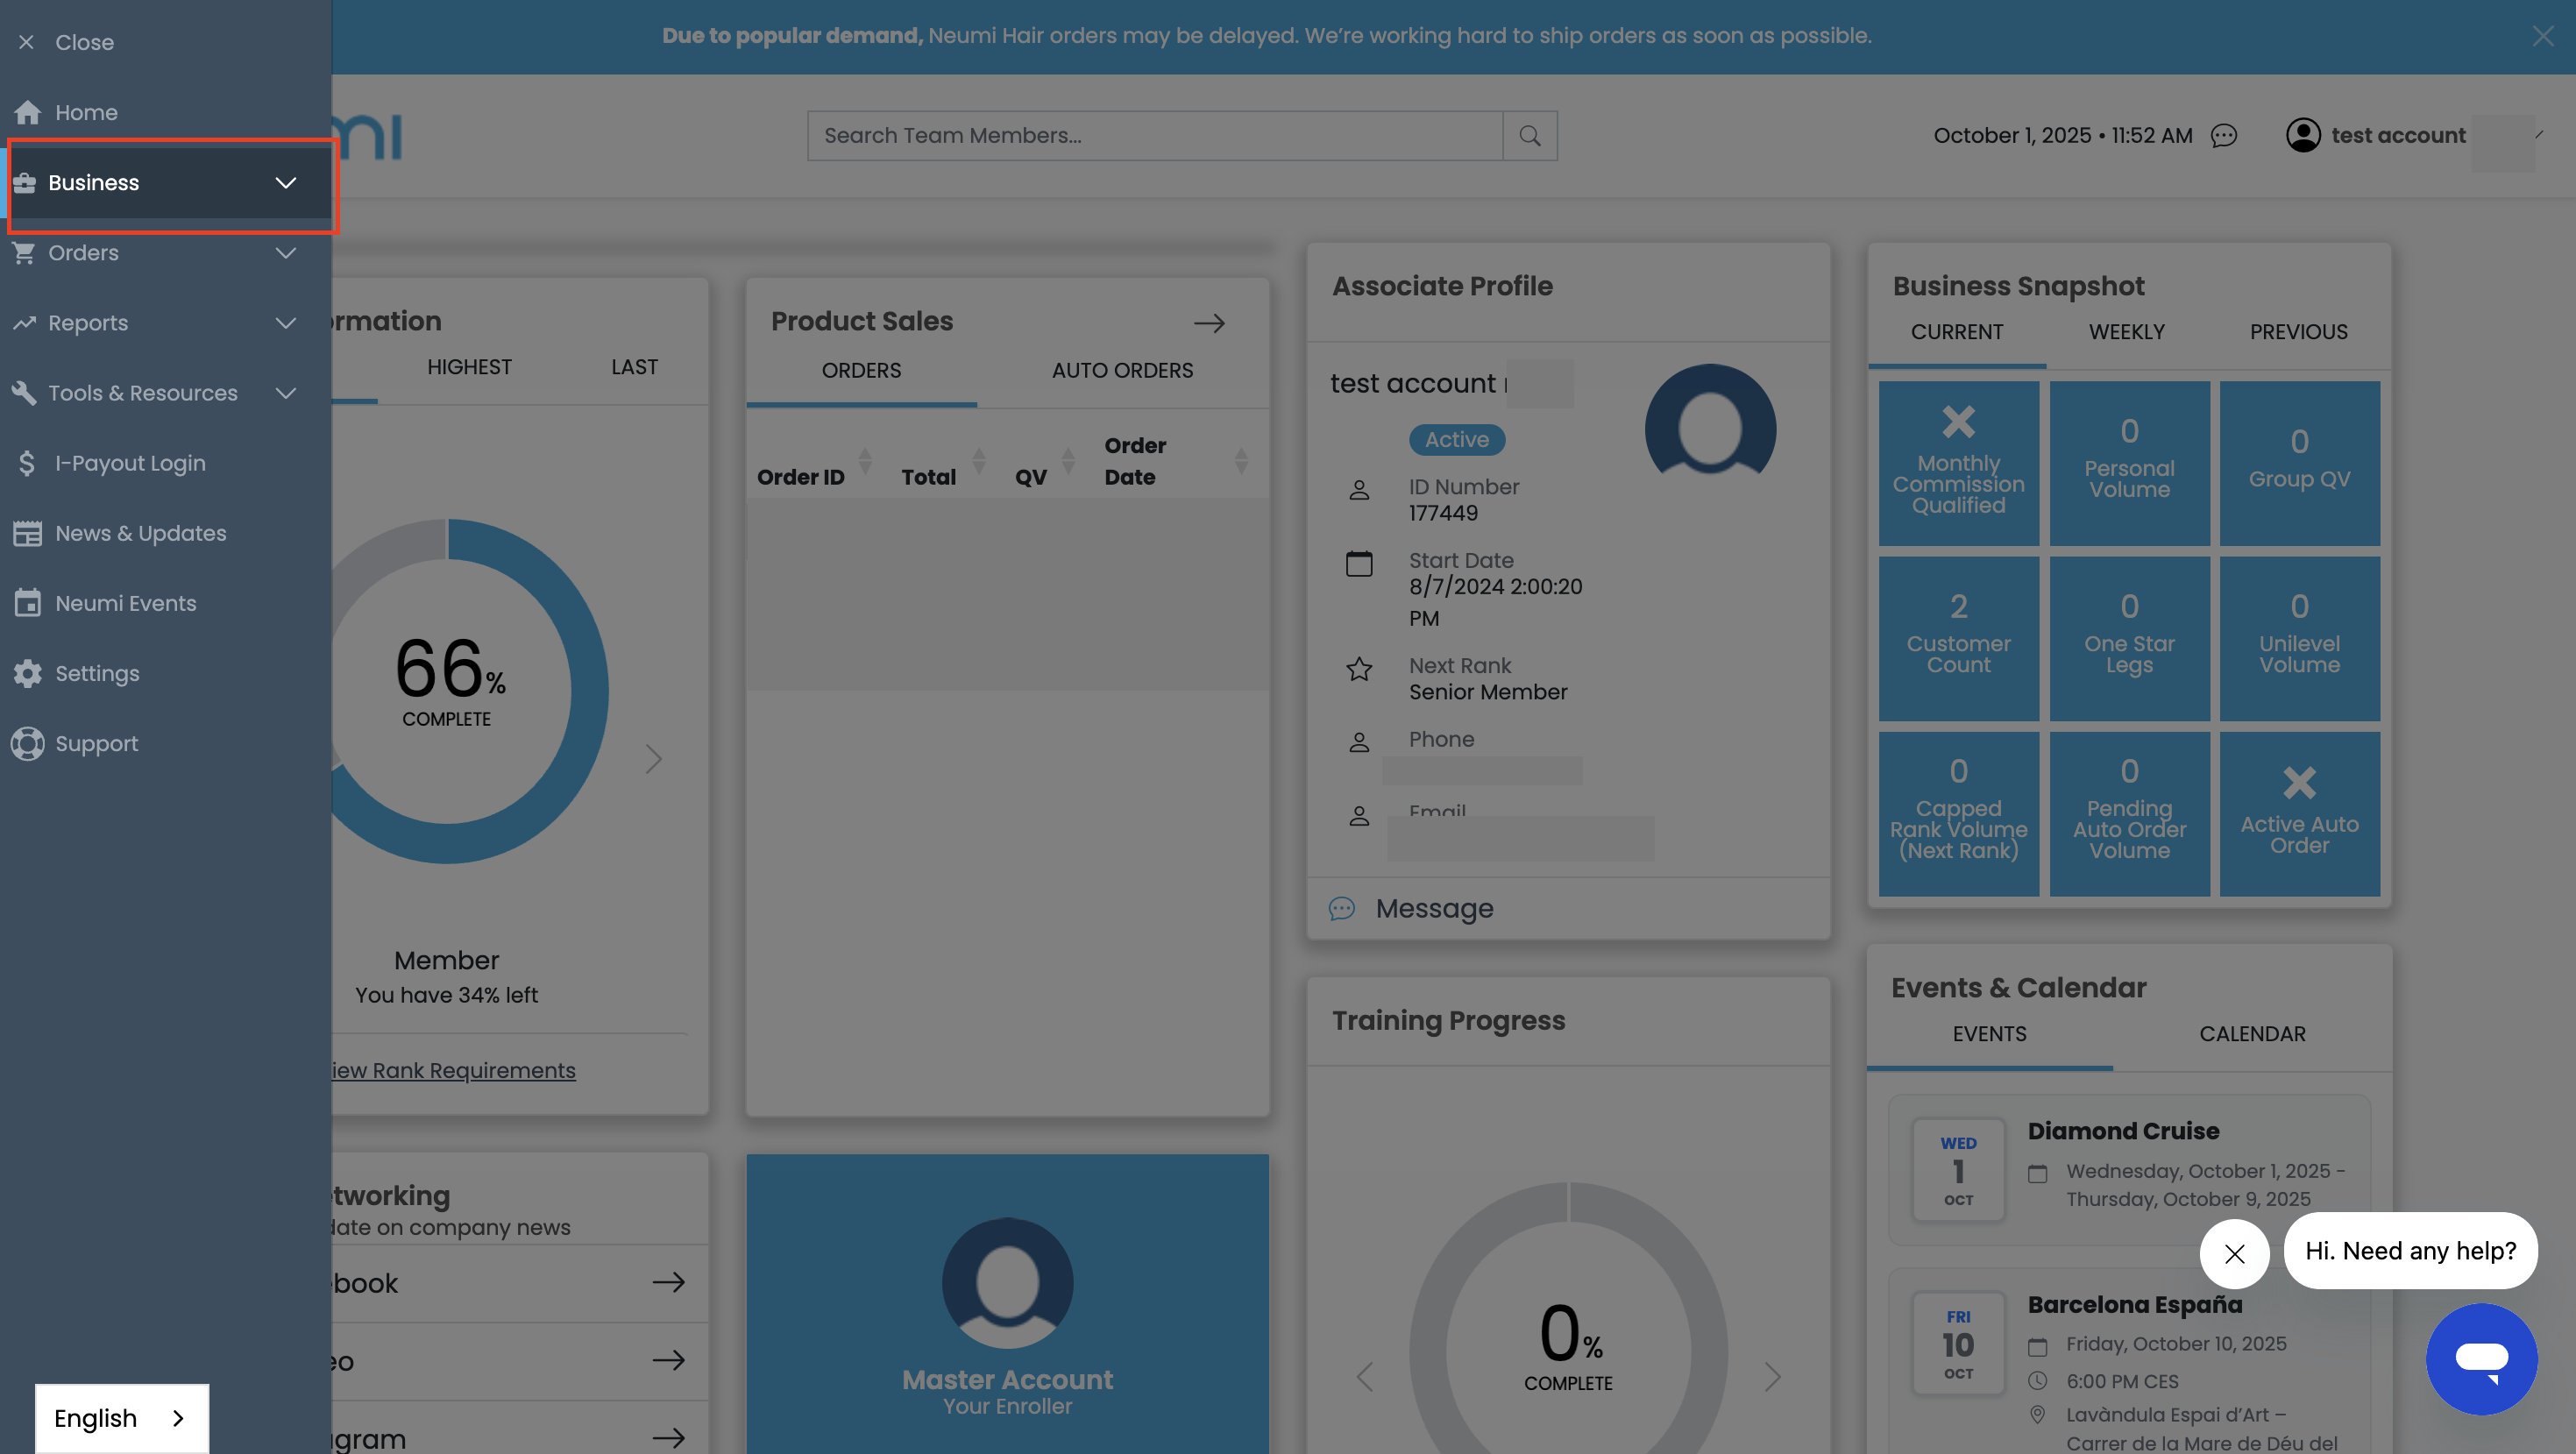Click the Home icon in sidebar

coord(28,112)
